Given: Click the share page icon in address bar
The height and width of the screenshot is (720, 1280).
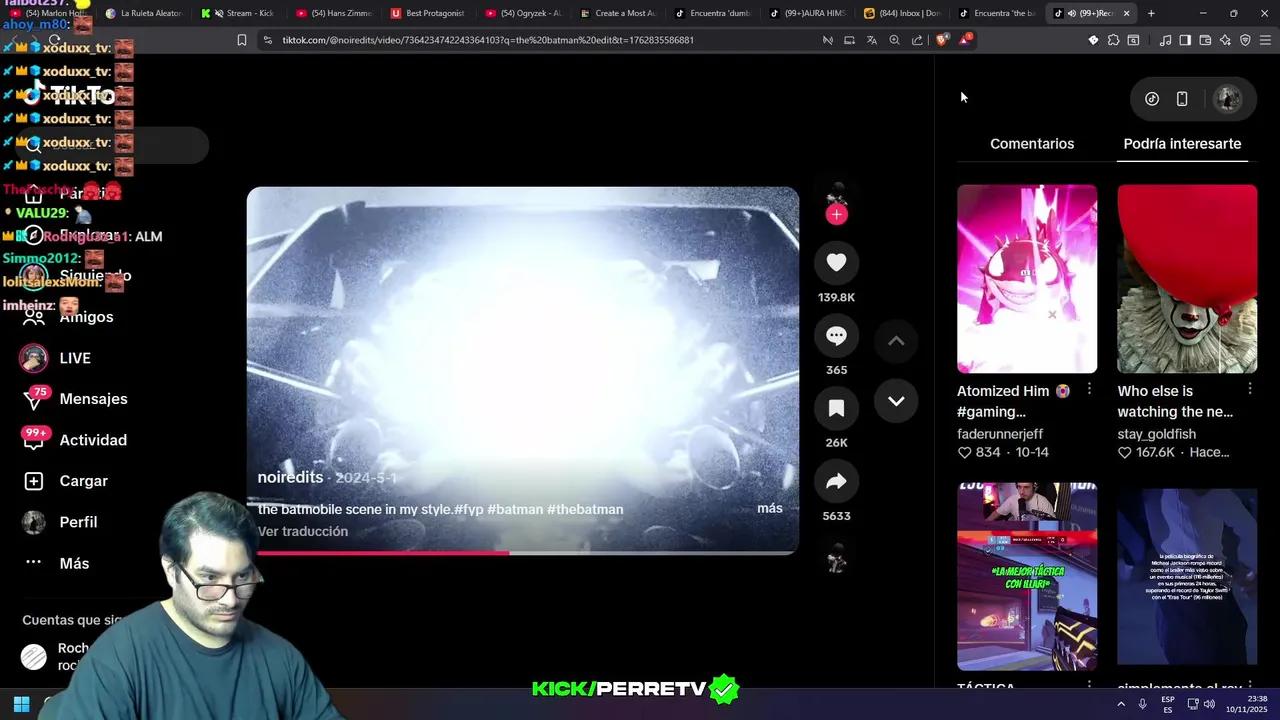Looking at the screenshot, I should [917, 40].
